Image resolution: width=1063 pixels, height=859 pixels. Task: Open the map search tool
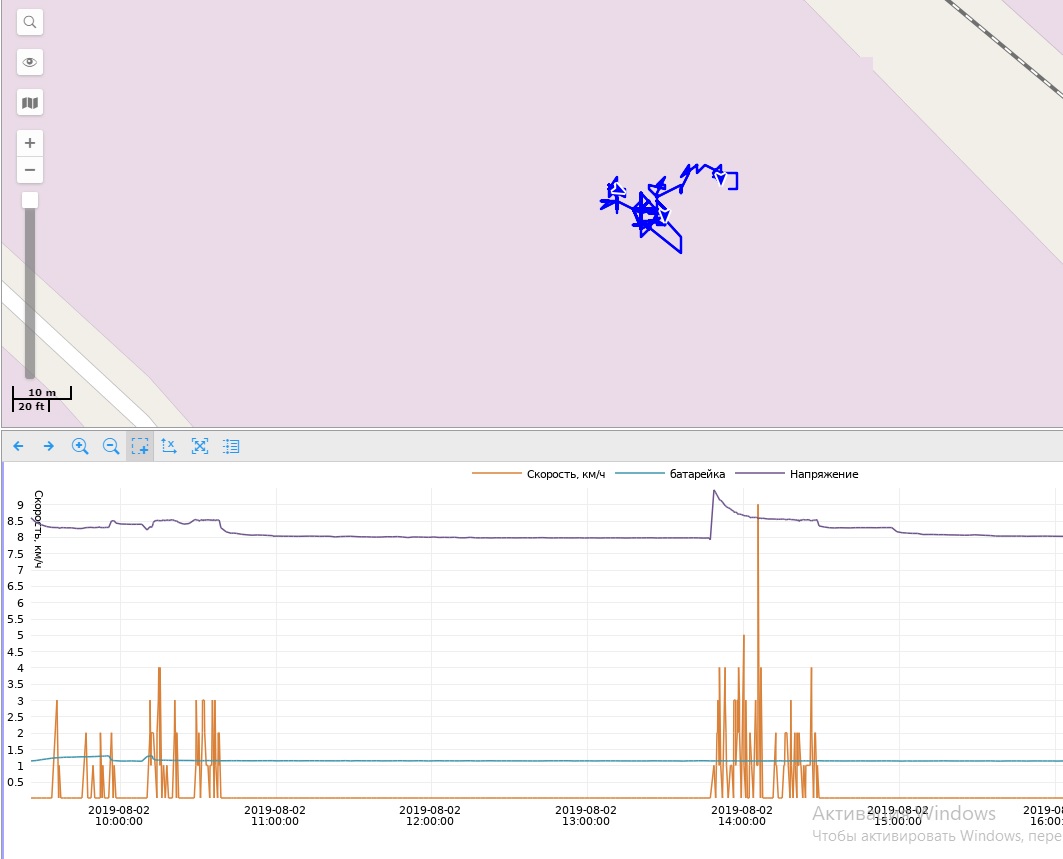click(x=30, y=22)
